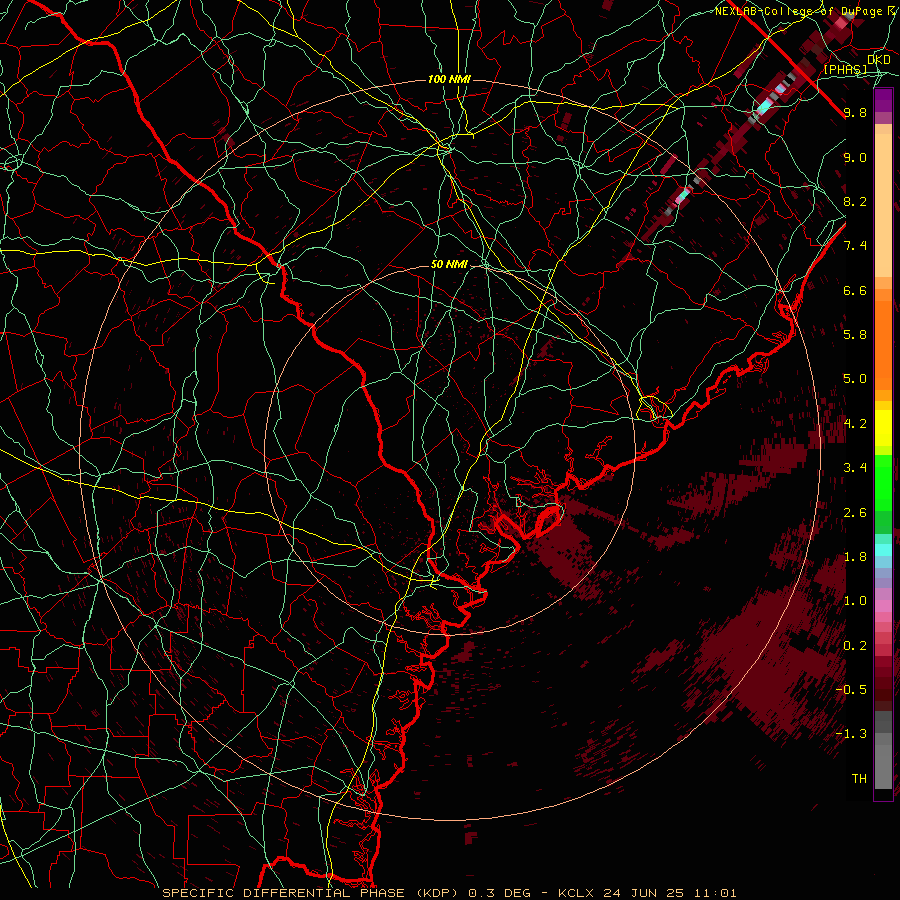Select the pink band of the color bar

(x=883, y=606)
